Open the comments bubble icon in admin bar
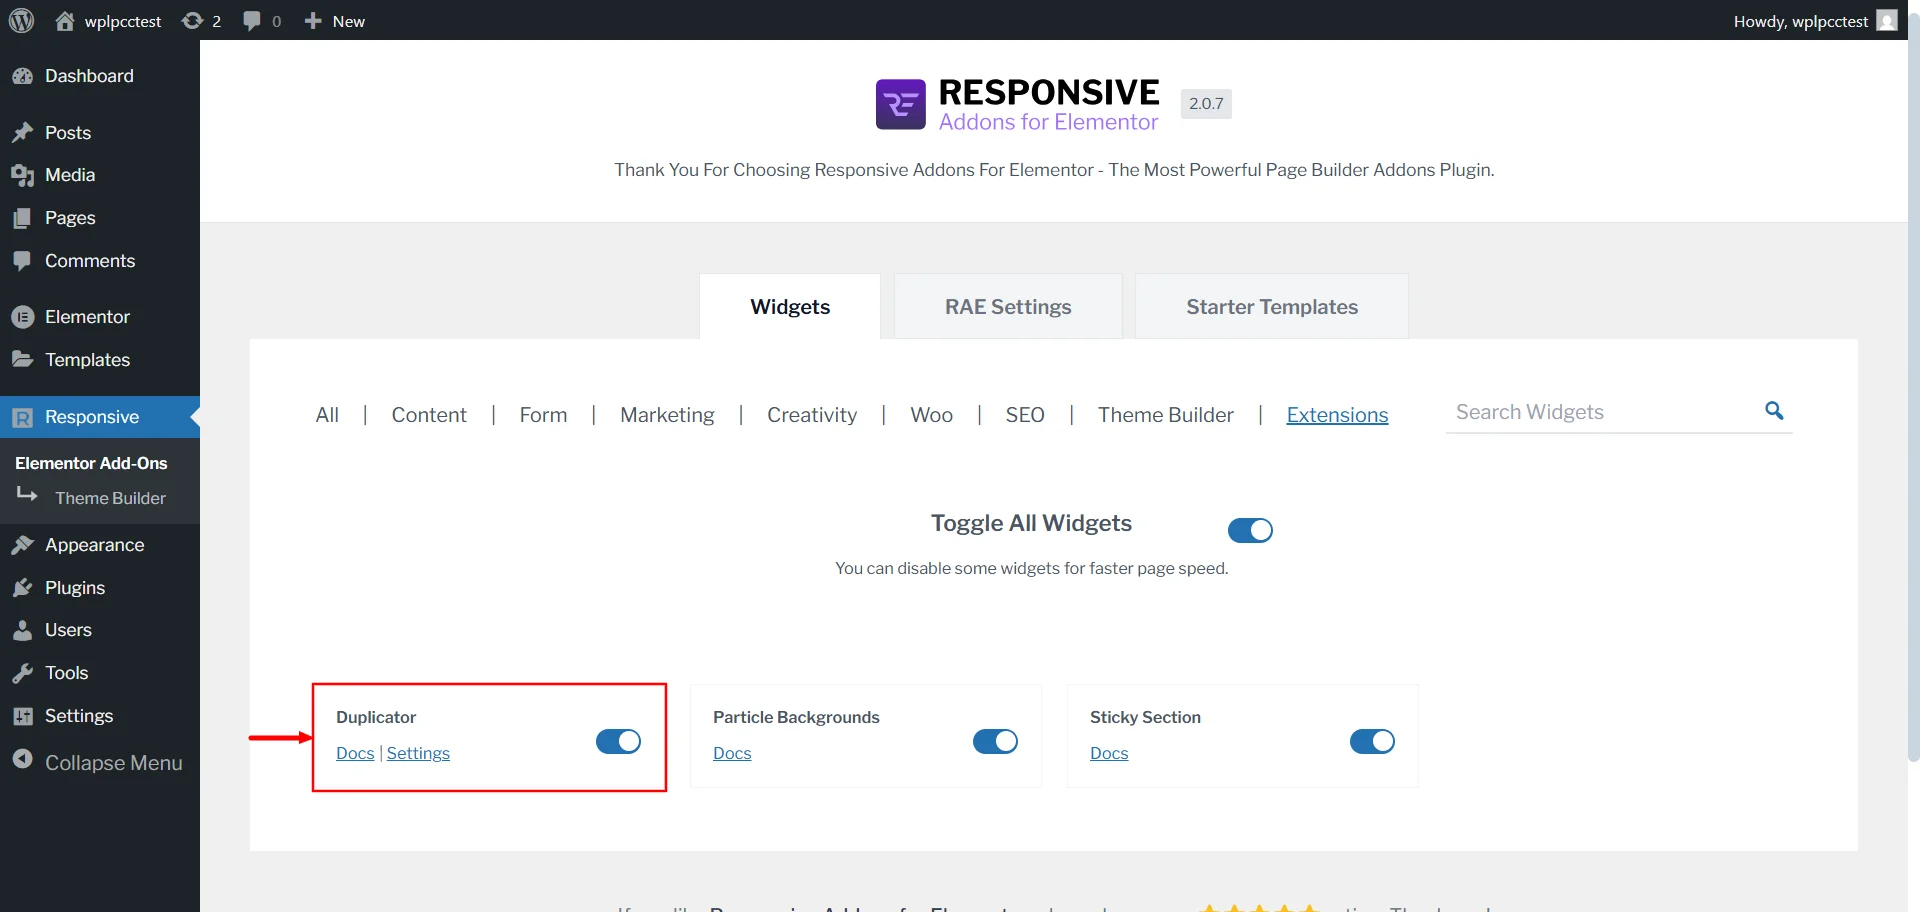This screenshot has width=1920, height=912. (x=252, y=21)
